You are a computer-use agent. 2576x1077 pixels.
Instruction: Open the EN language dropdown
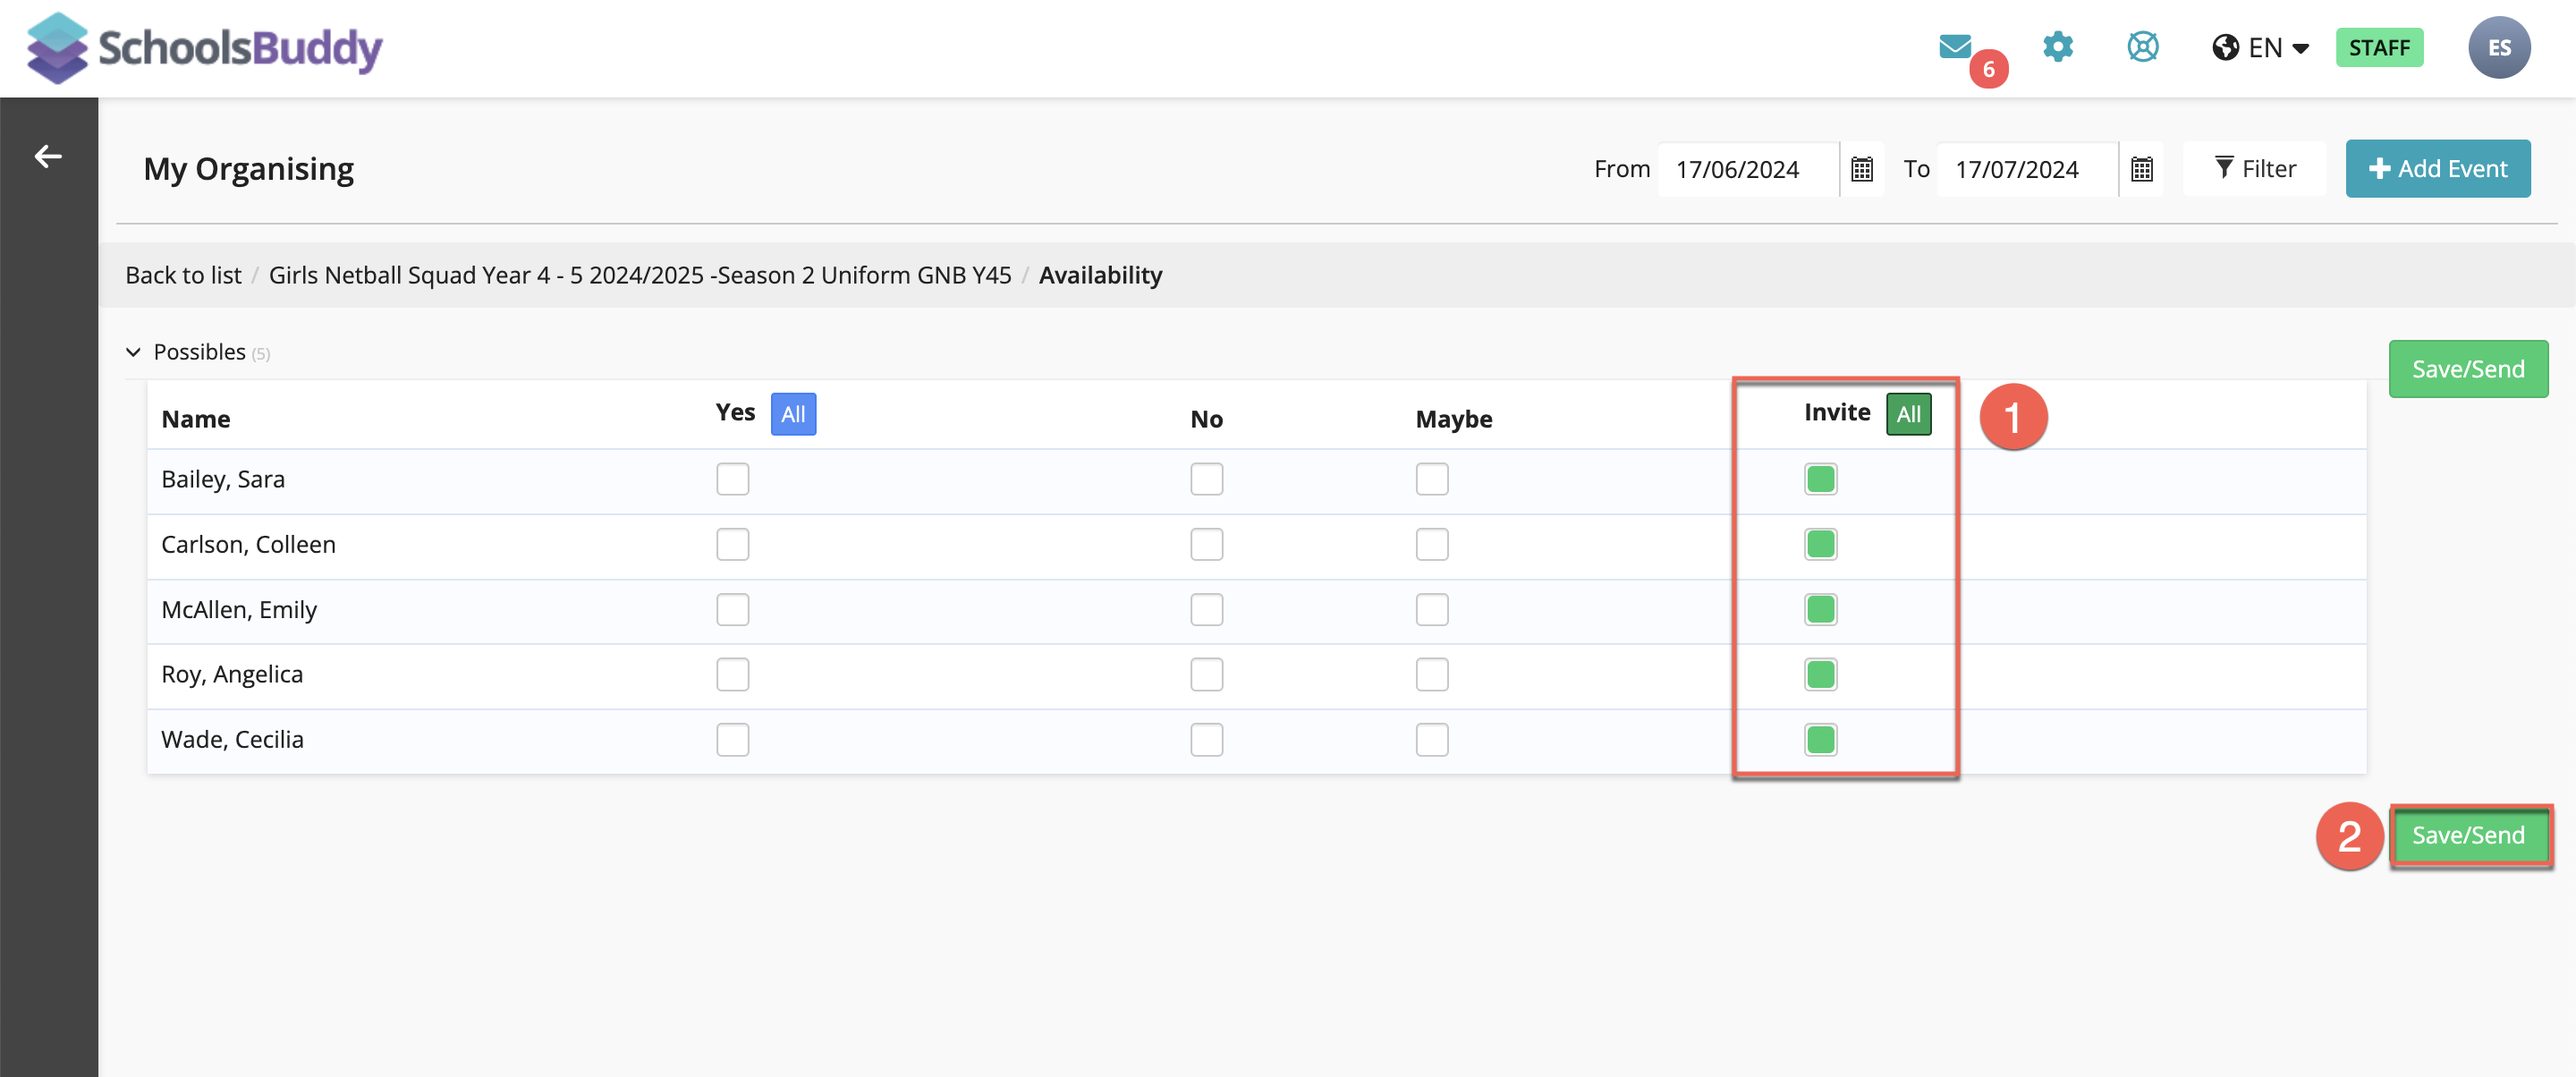(2277, 48)
